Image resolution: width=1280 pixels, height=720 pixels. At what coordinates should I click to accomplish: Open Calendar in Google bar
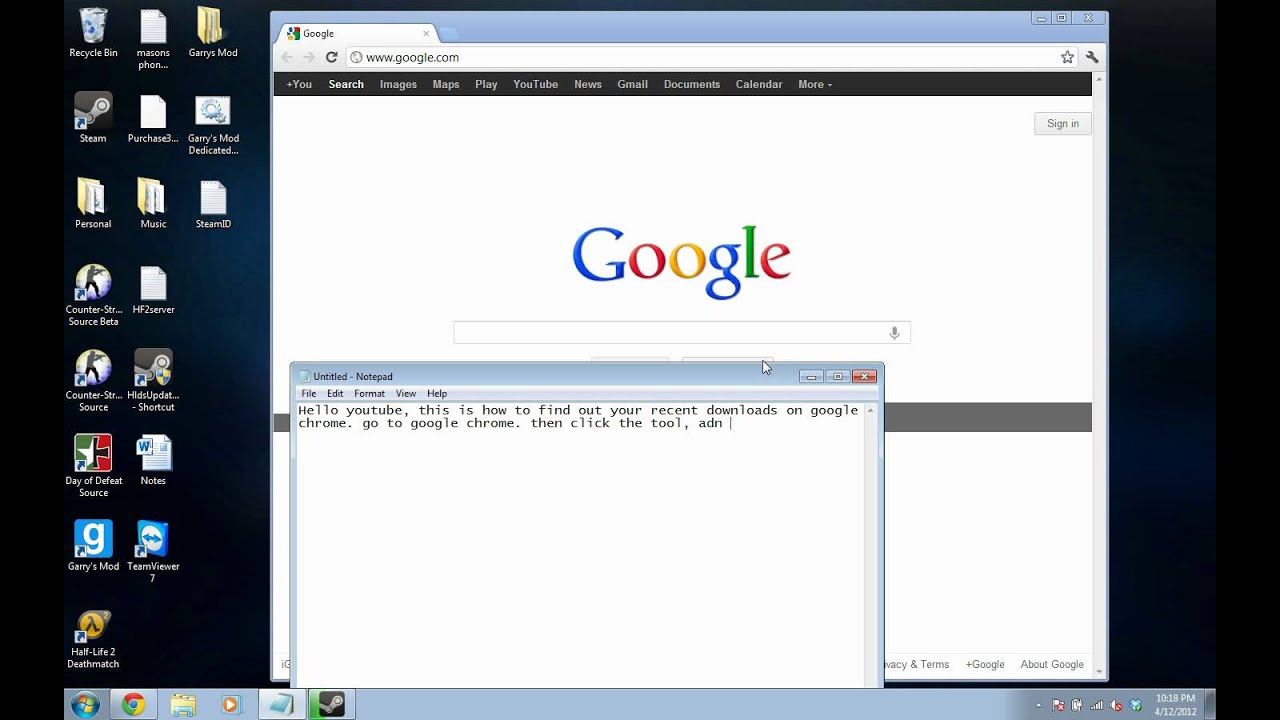759,84
